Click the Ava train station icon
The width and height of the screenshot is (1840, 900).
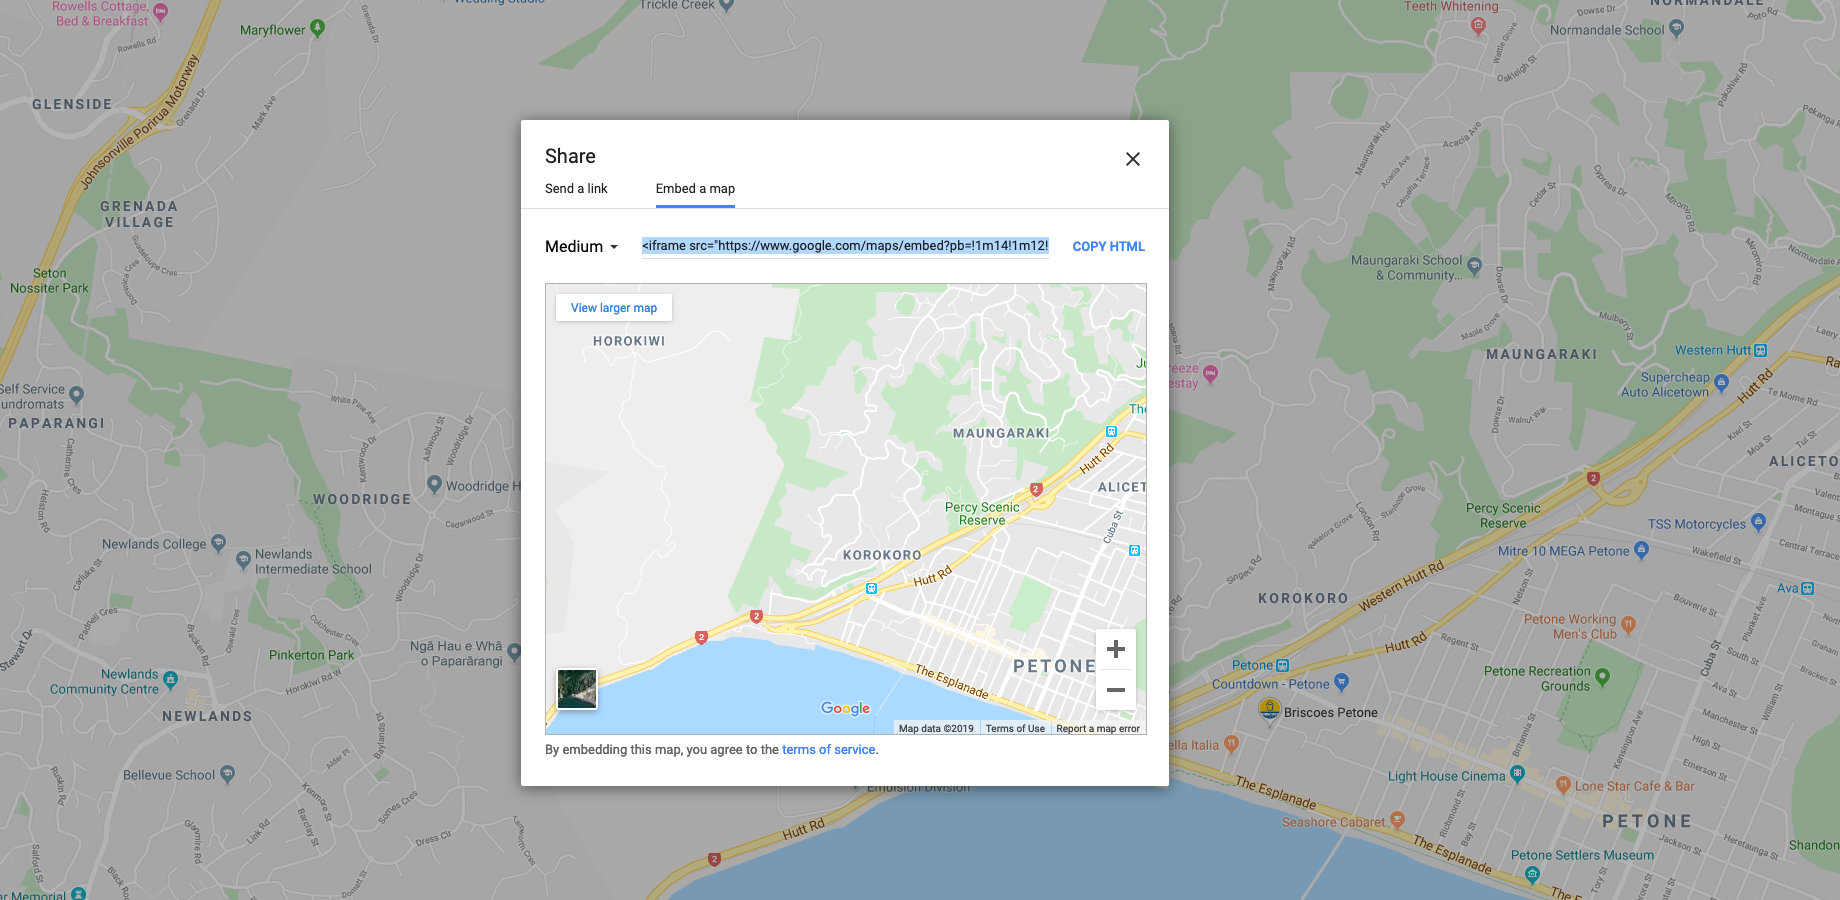click(x=1807, y=589)
